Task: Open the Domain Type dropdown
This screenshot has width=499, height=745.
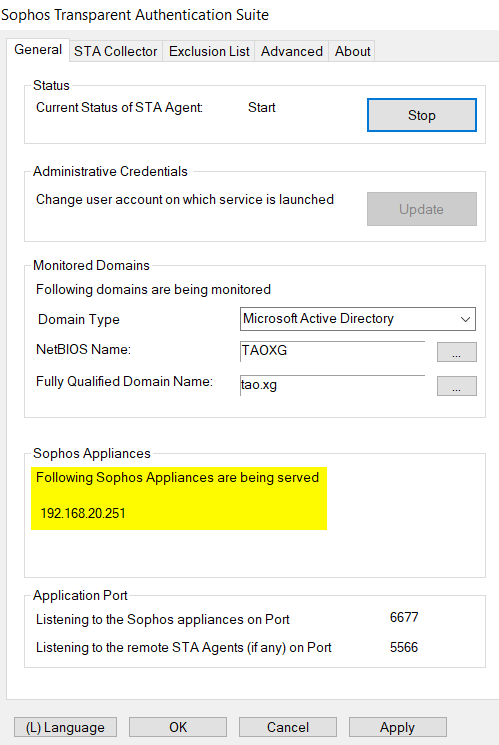Action: click(357, 319)
